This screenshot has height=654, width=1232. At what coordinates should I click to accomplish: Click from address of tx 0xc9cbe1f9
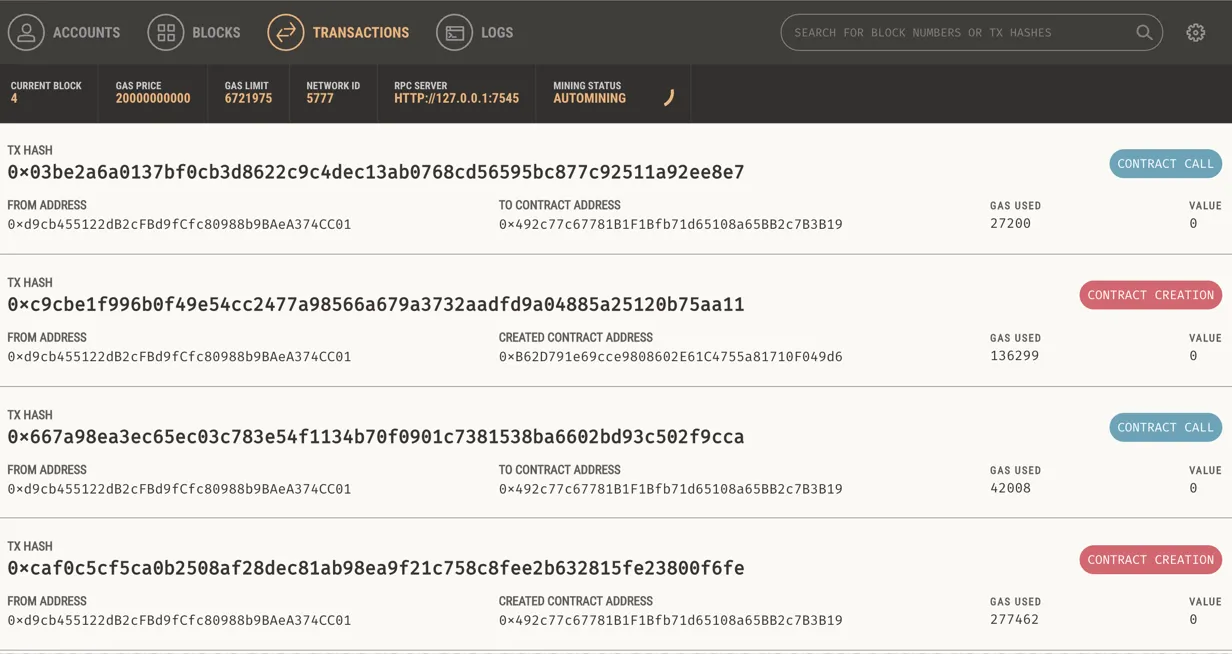[x=179, y=356]
